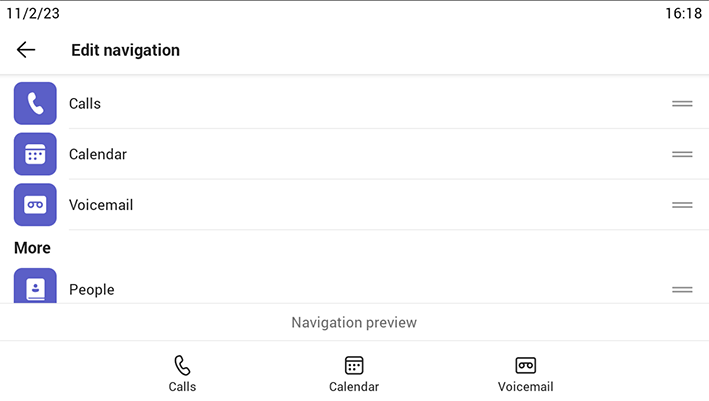Tap the People reorder handle
Viewport: 709px width, 401px height.
coord(682,290)
